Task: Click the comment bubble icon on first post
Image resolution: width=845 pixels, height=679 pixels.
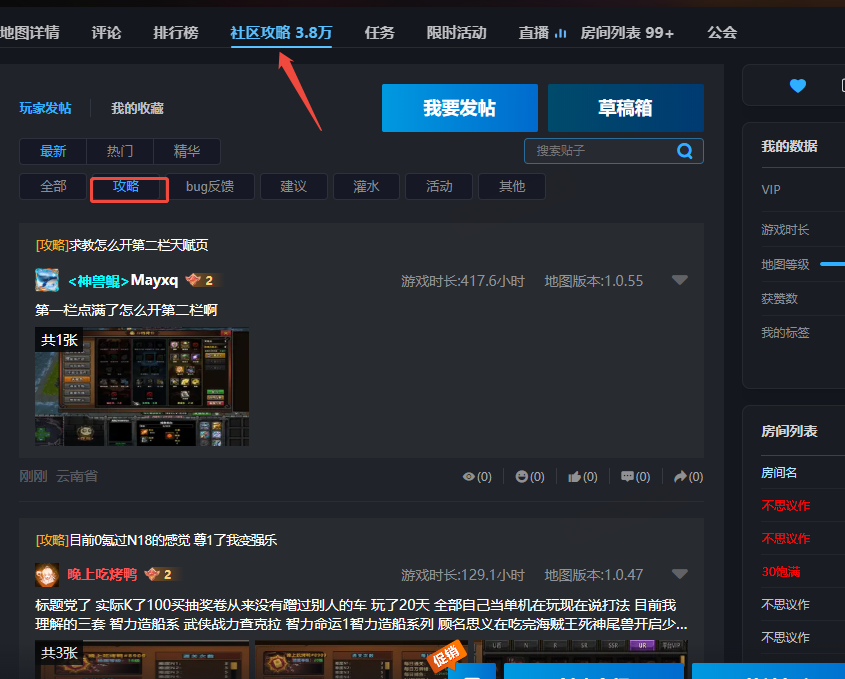Action: click(x=629, y=476)
